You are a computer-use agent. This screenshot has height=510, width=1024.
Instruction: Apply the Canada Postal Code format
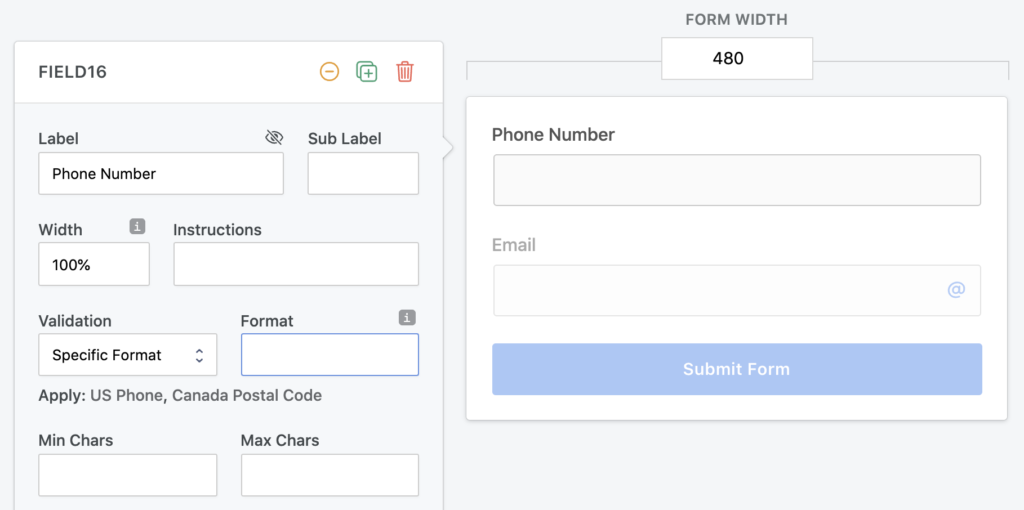pos(247,396)
